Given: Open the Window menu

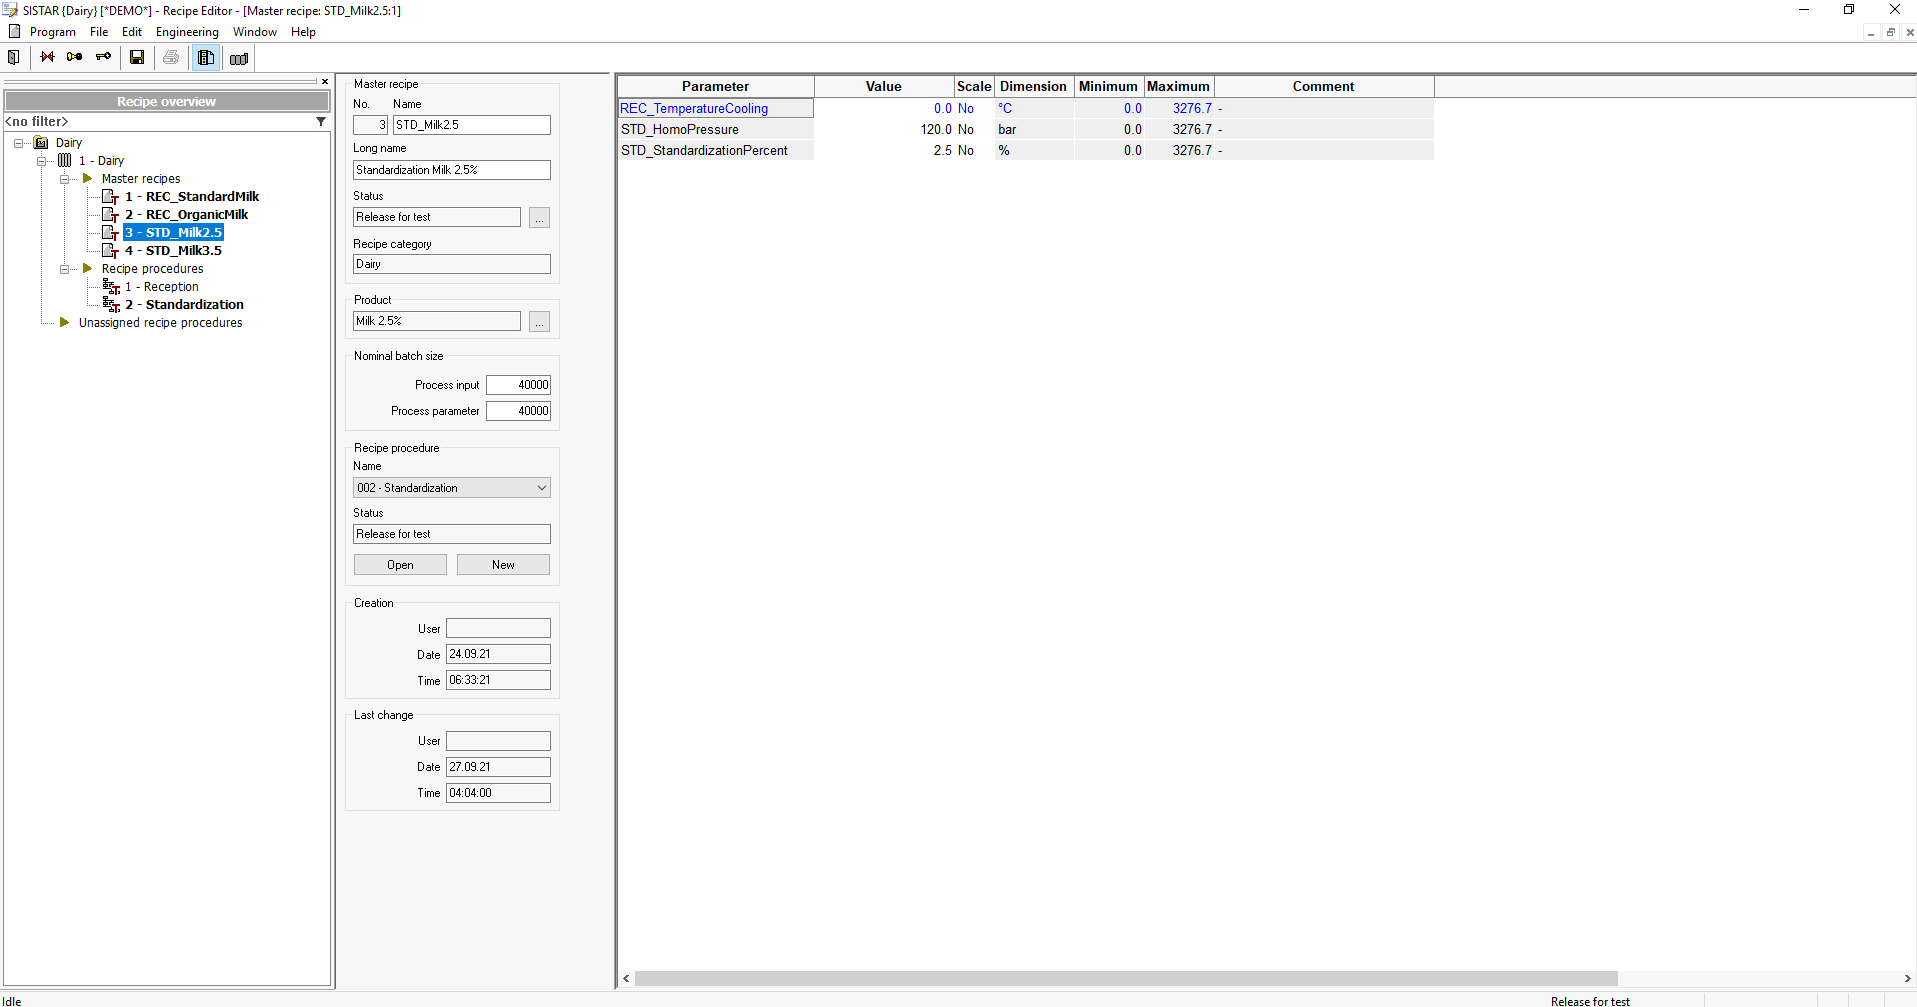Looking at the screenshot, I should pos(254,32).
